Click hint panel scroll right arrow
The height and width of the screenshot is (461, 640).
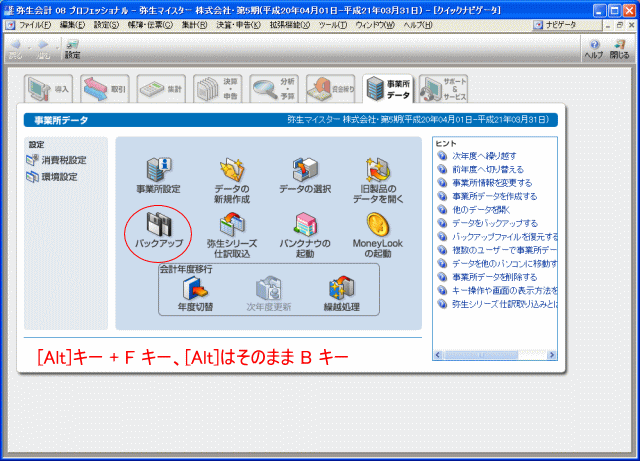point(552,355)
